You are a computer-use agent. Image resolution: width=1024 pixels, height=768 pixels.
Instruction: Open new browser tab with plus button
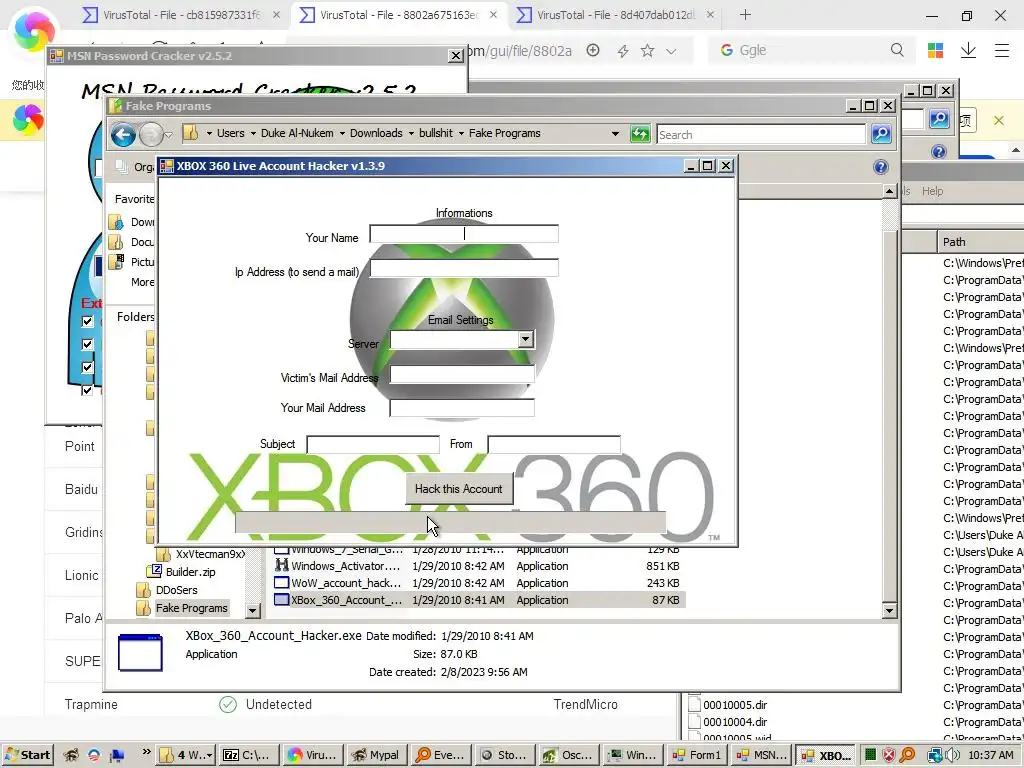click(x=745, y=14)
